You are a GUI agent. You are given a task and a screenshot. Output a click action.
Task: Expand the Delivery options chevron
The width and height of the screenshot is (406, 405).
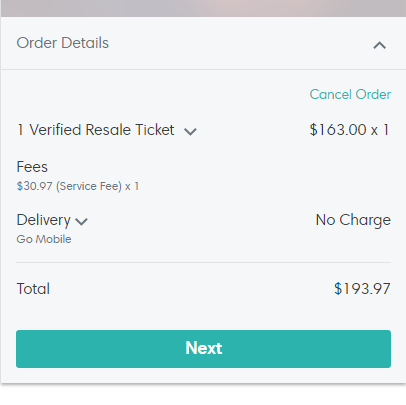coord(81,221)
